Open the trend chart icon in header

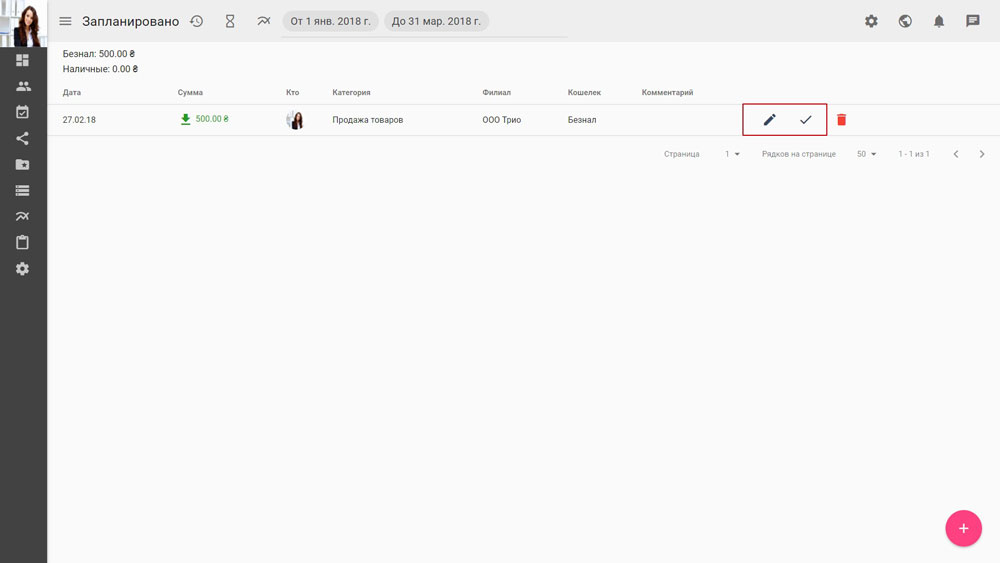[x=263, y=21]
